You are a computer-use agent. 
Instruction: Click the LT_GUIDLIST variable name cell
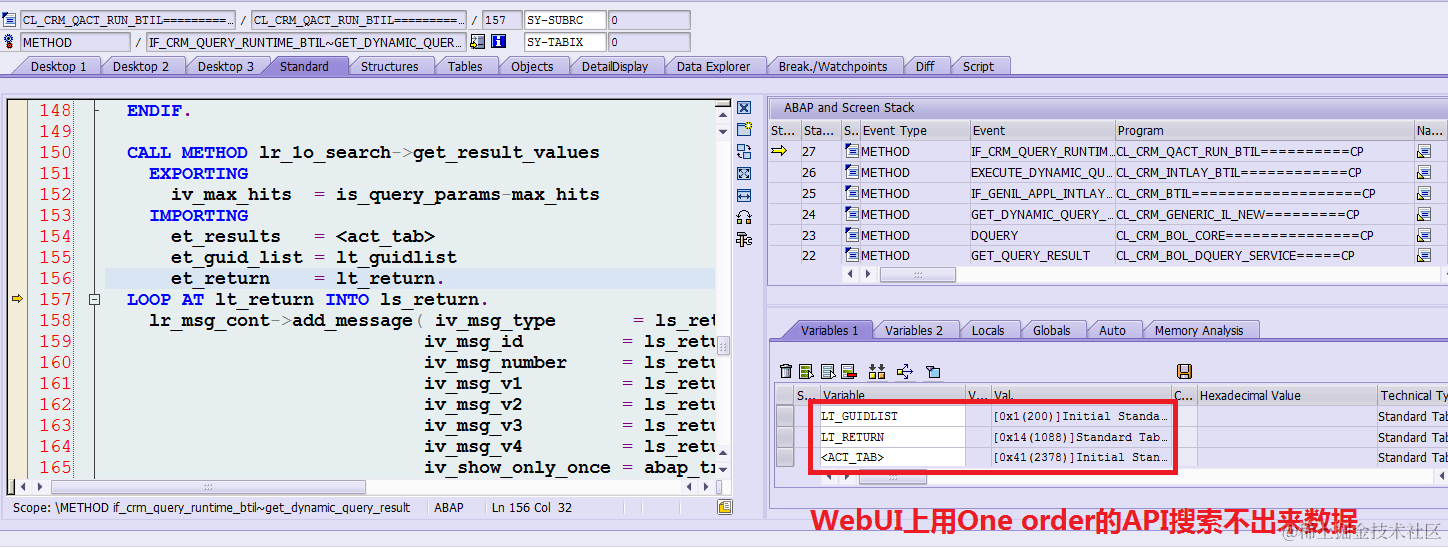[892, 416]
